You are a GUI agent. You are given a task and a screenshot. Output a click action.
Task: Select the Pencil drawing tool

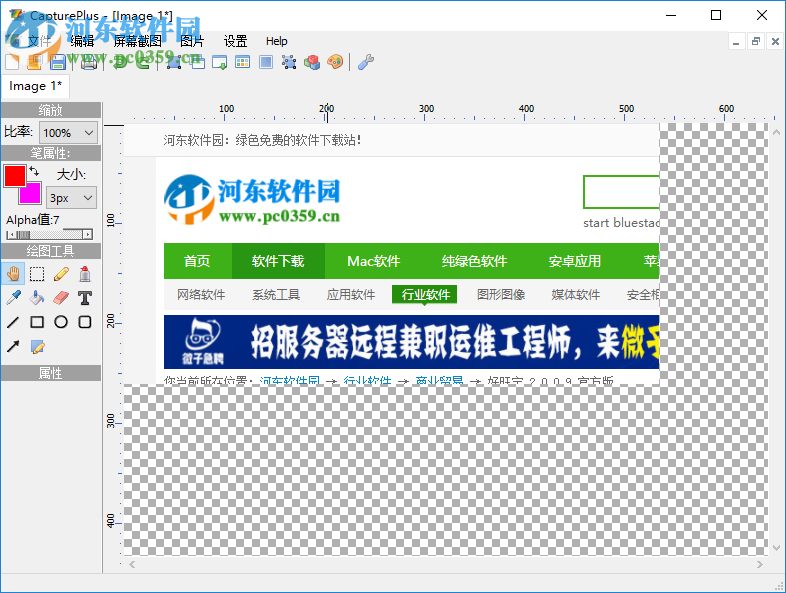click(61, 274)
